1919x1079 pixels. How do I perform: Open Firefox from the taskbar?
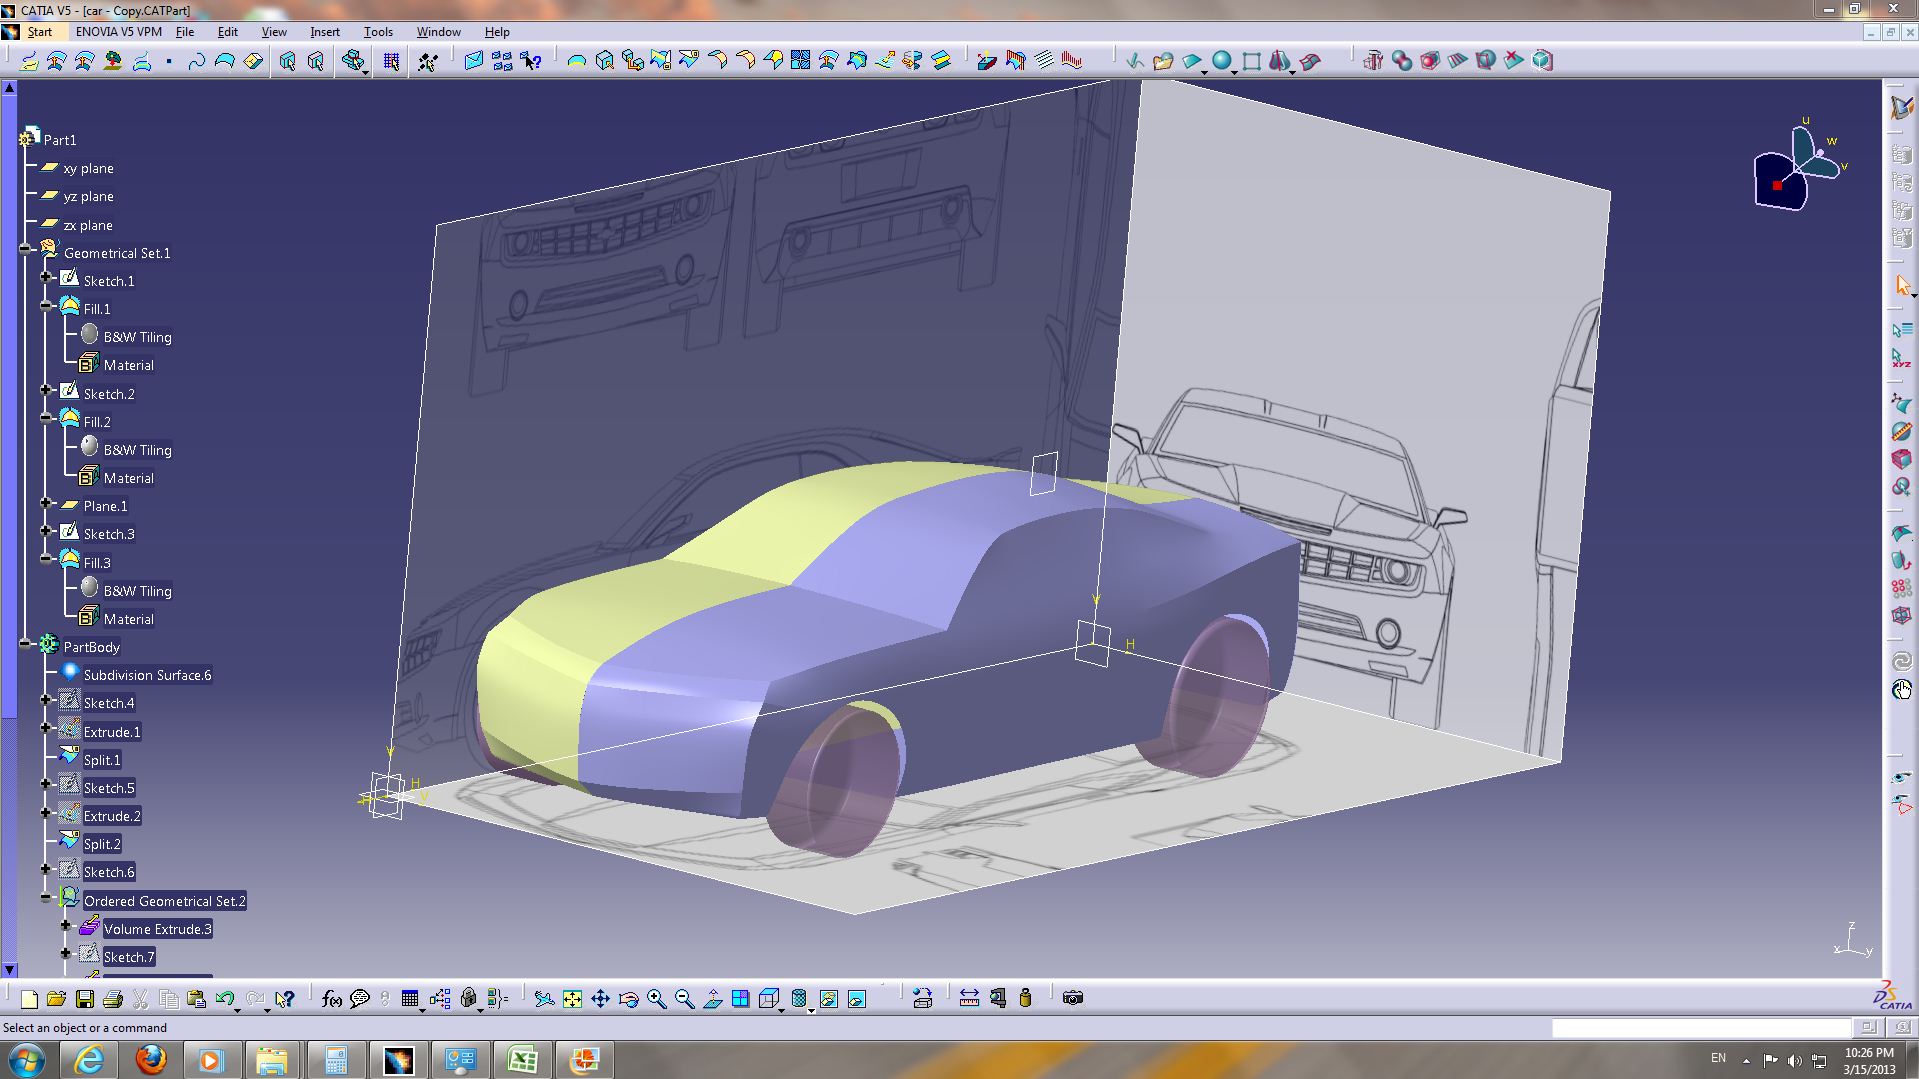tap(151, 1059)
